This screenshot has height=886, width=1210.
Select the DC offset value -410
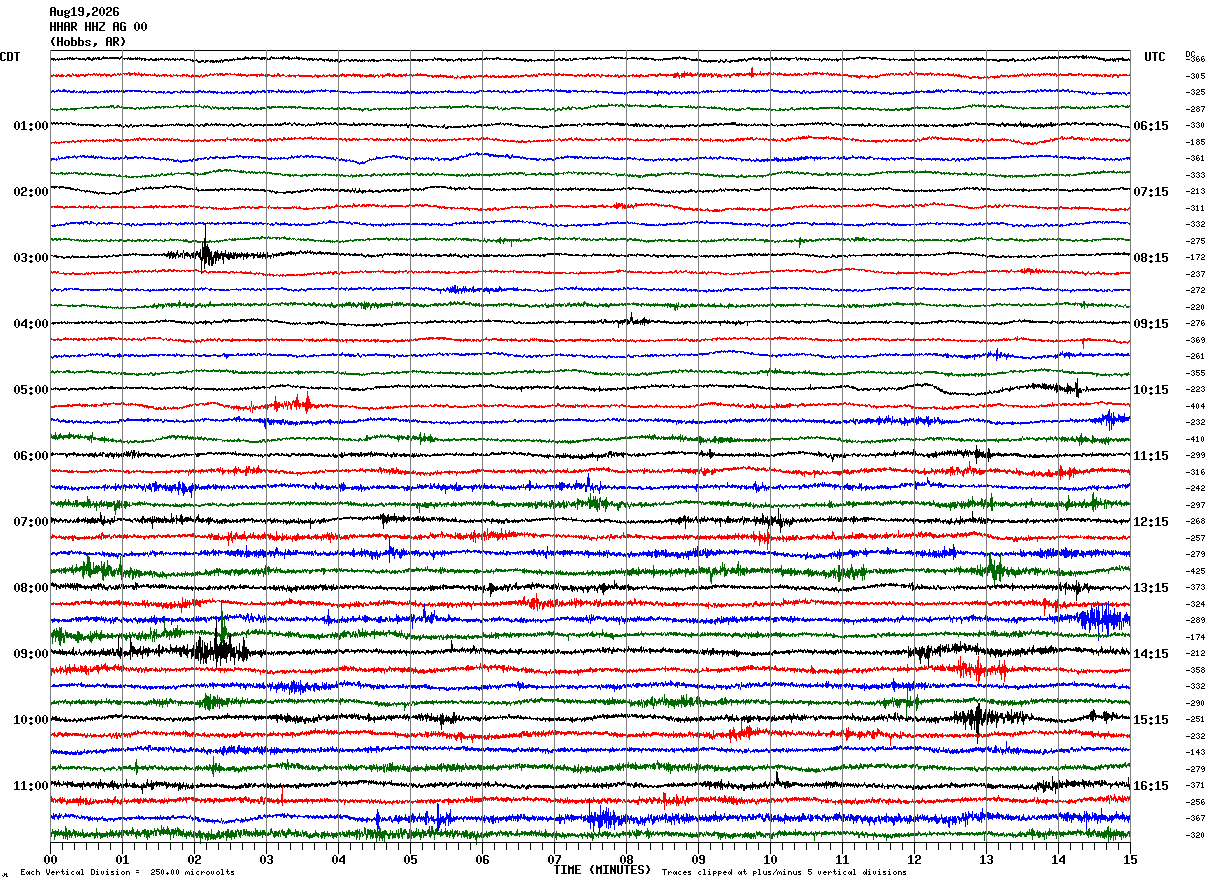click(x=1195, y=439)
